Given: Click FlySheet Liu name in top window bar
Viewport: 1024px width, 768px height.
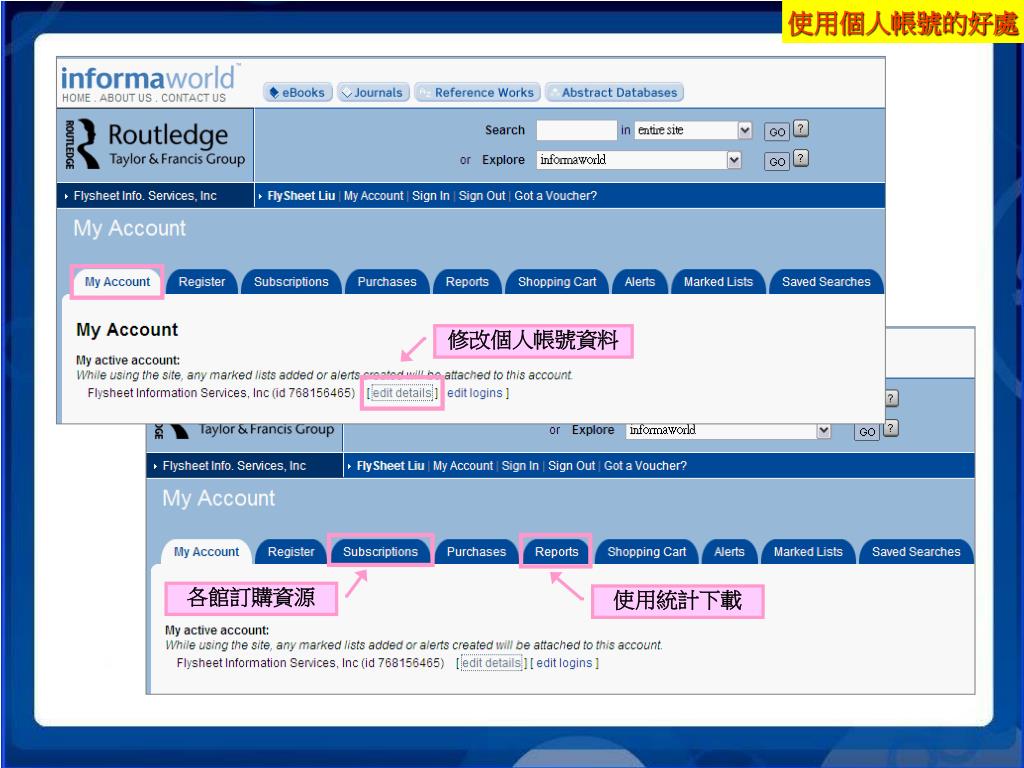Looking at the screenshot, I should [x=301, y=196].
